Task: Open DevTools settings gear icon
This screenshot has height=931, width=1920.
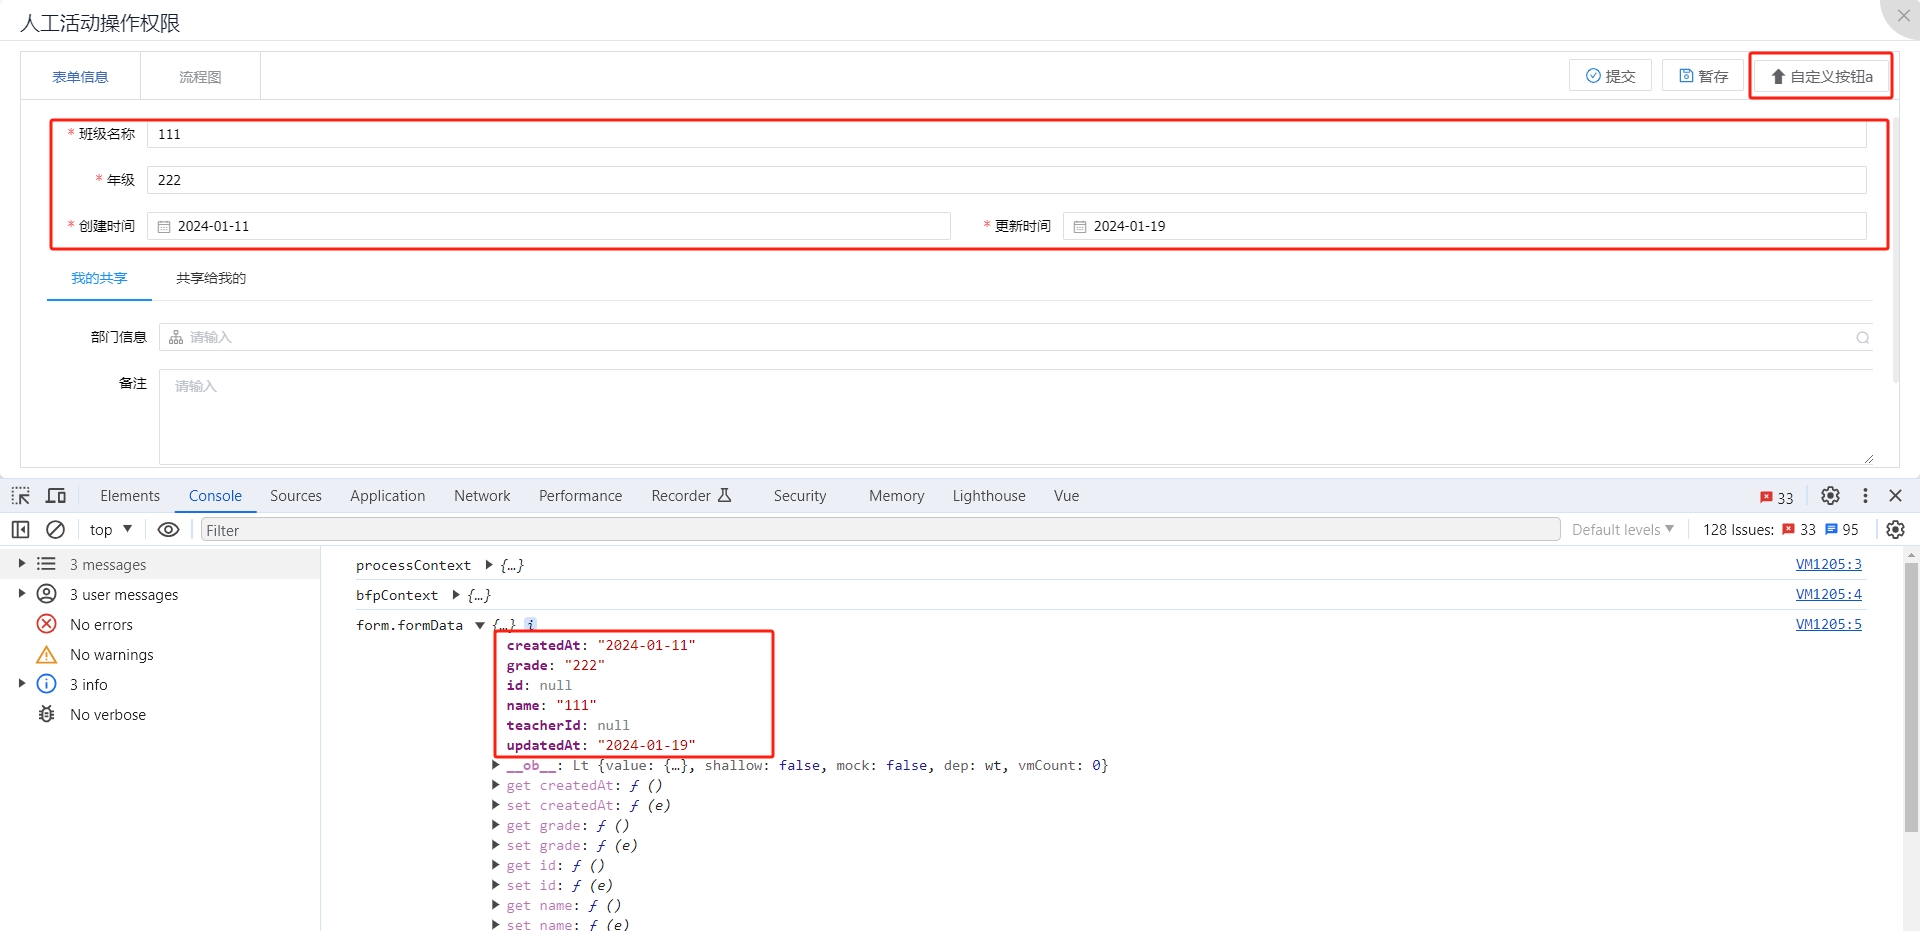Action: click(1830, 496)
